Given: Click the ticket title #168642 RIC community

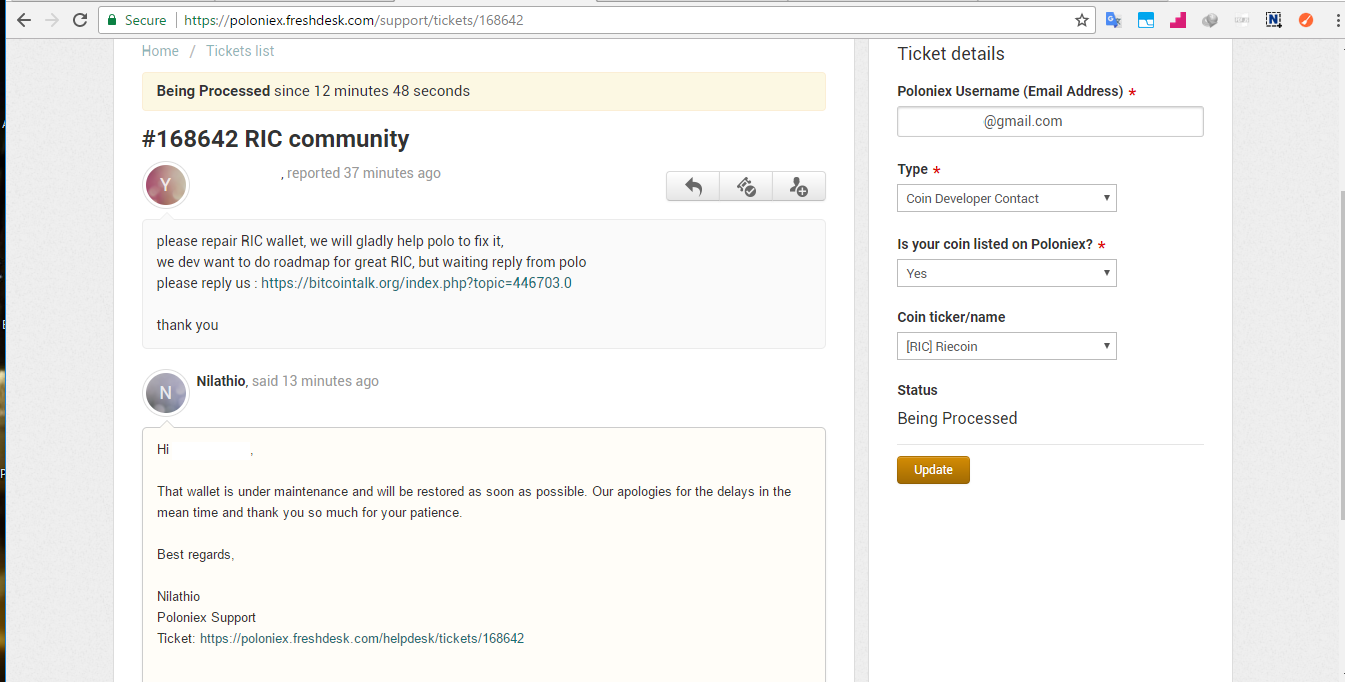Looking at the screenshot, I should [x=276, y=139].
